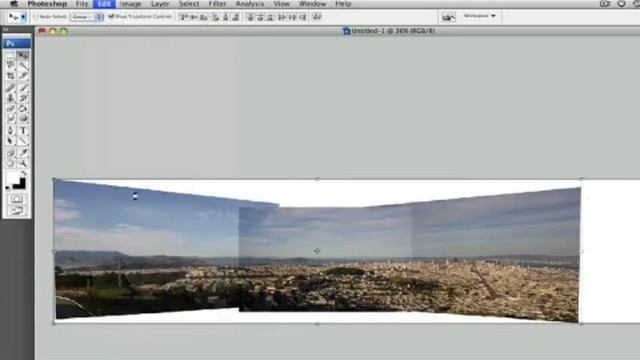Select the Type tool

[x=23, y=131]
